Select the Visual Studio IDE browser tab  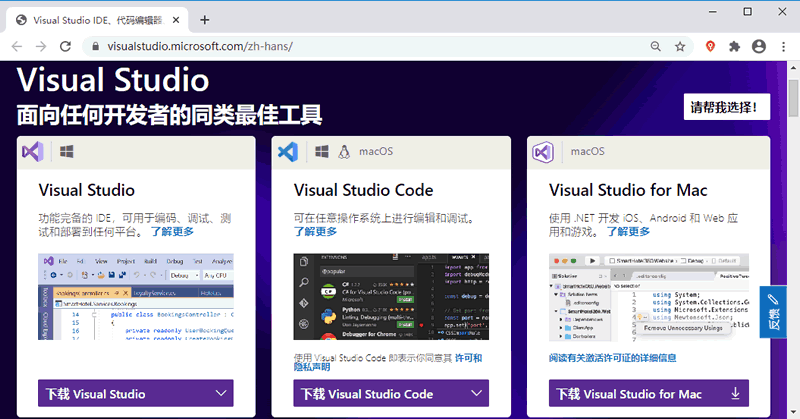97,20
